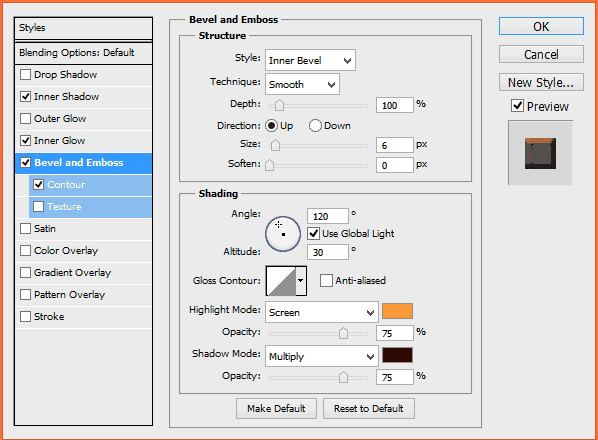Uncheck Use Global Light
The height and width of the screenshot is (440, 598).
[313, 233]
